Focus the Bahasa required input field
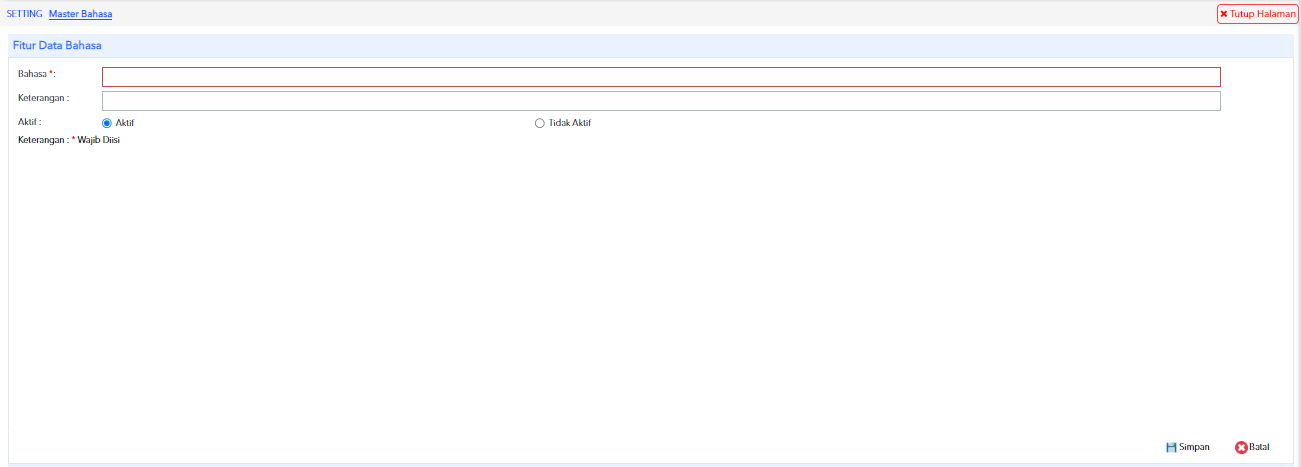 (661, 77)
